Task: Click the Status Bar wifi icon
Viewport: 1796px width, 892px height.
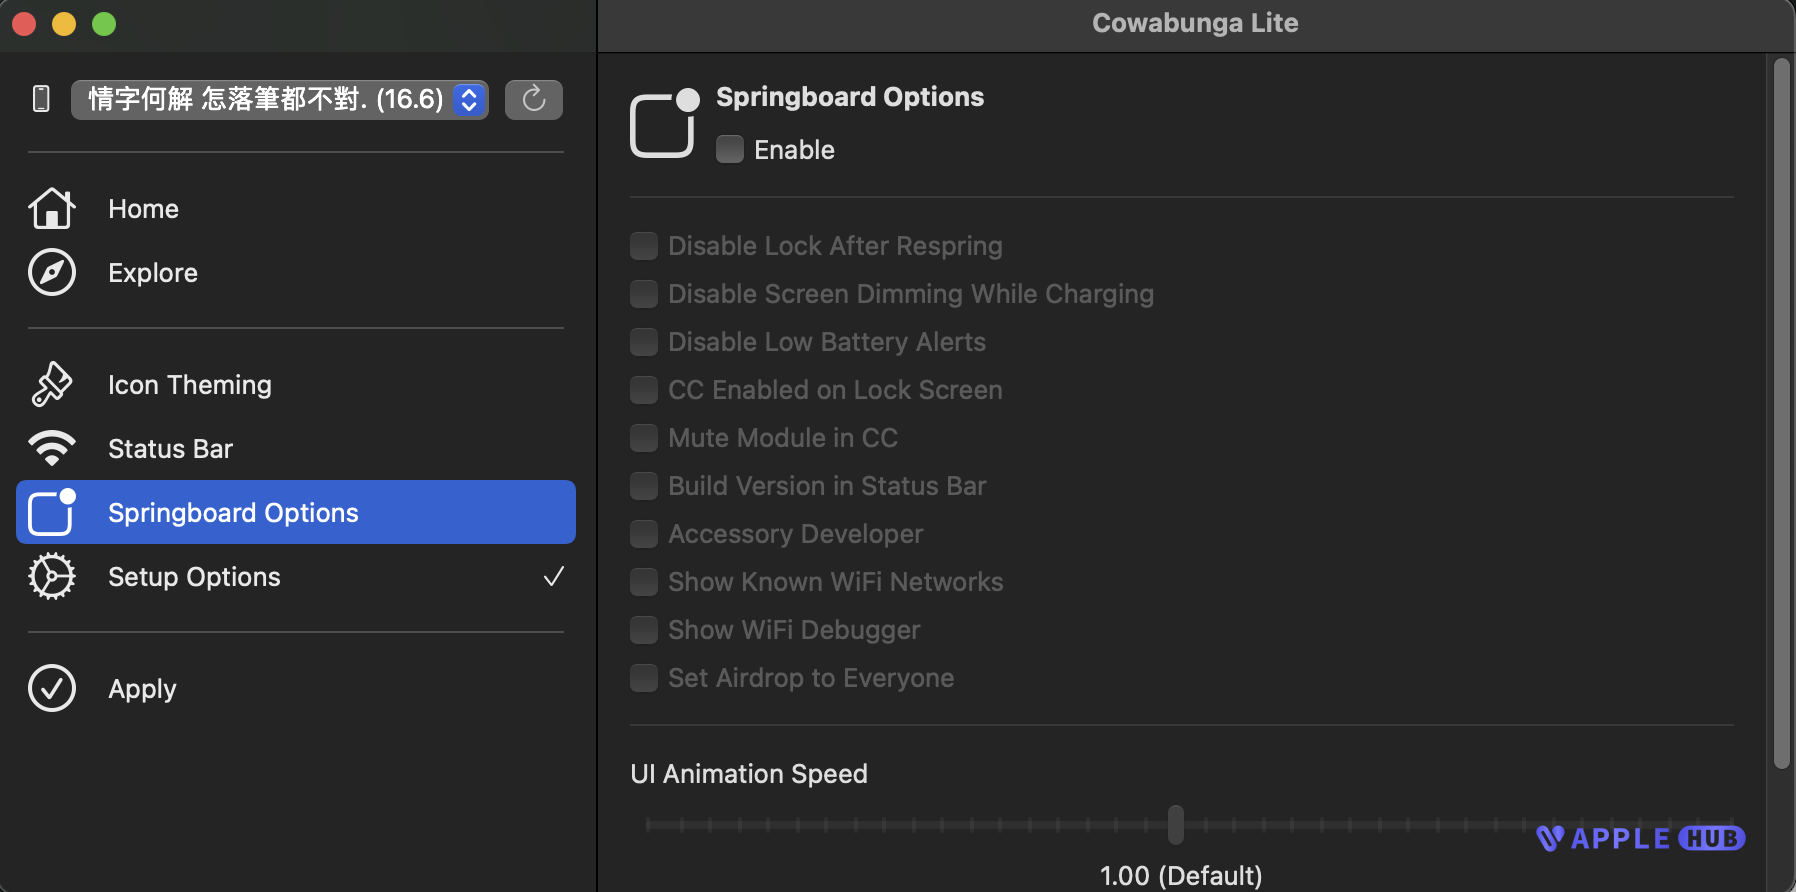Action: tap(52, 448)
